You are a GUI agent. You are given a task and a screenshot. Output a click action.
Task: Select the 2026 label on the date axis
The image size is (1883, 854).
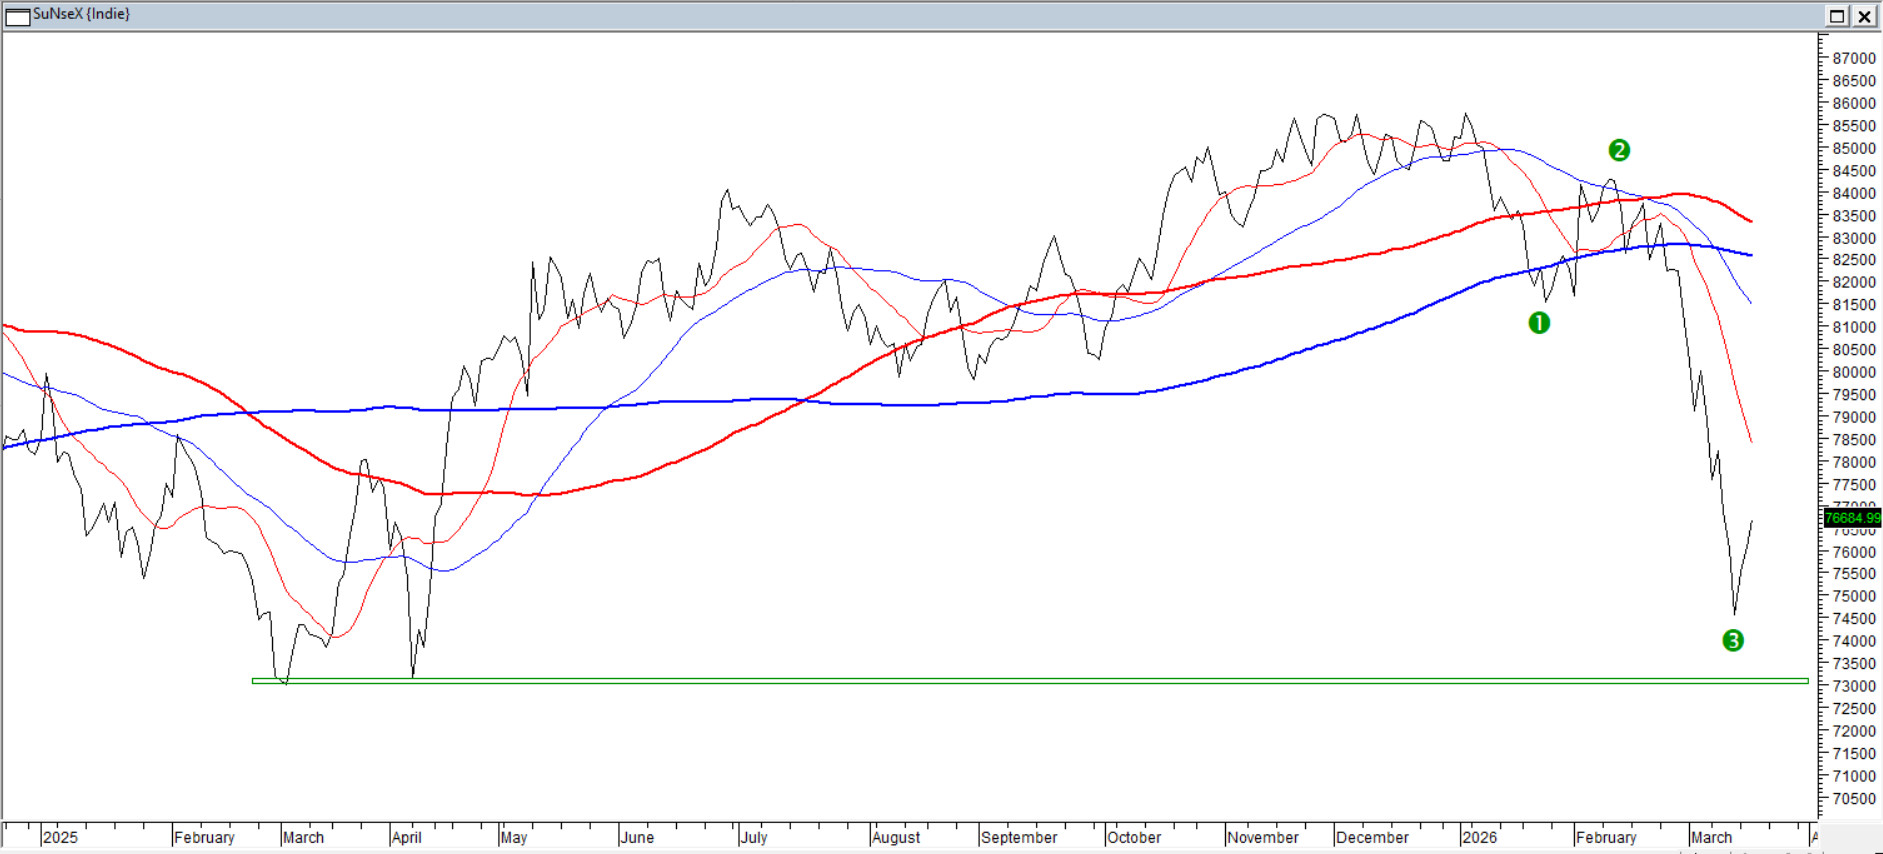click(x=1479, y=837)
